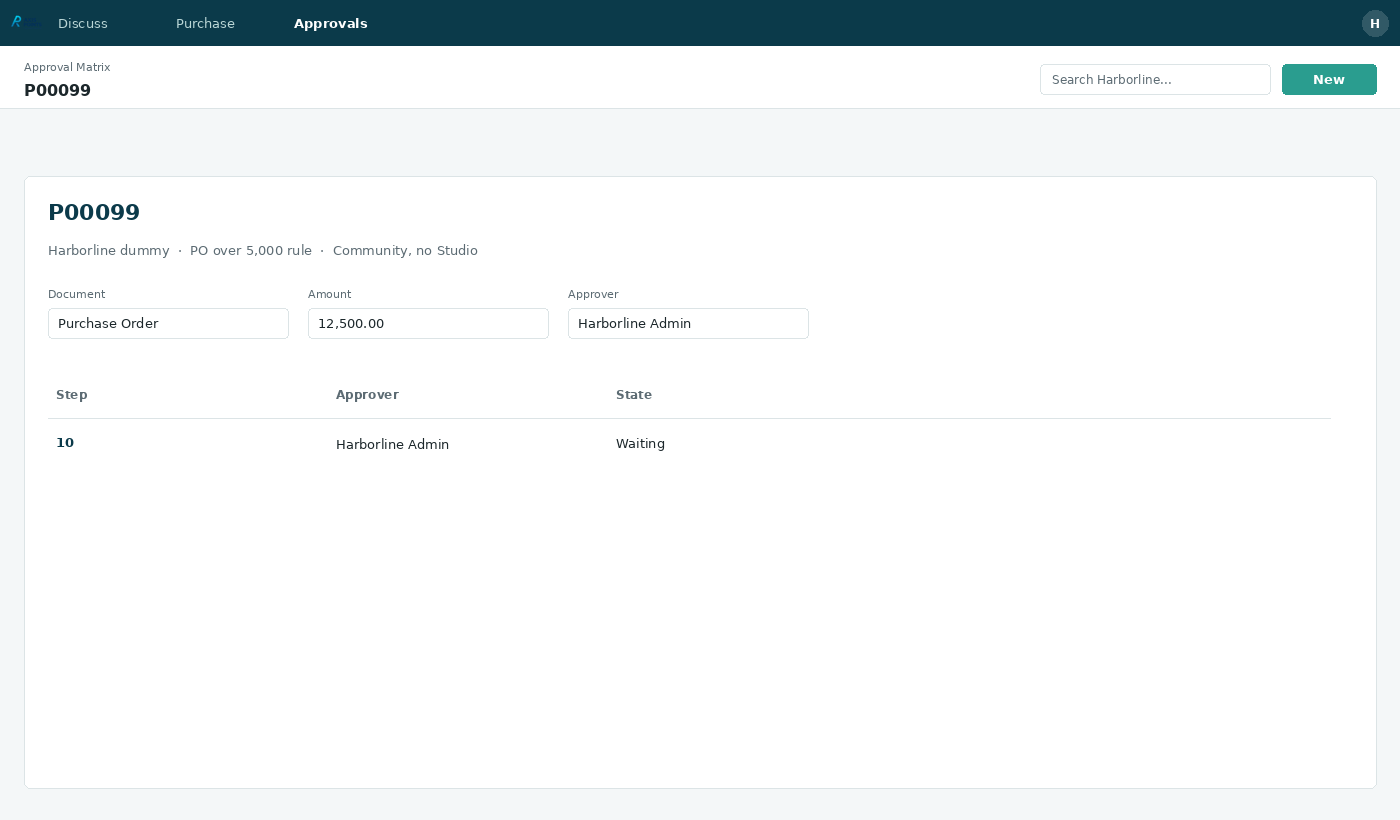The image size is (1400, 820).
Task: Click the Waiting state cell
Action: point(640,444)
